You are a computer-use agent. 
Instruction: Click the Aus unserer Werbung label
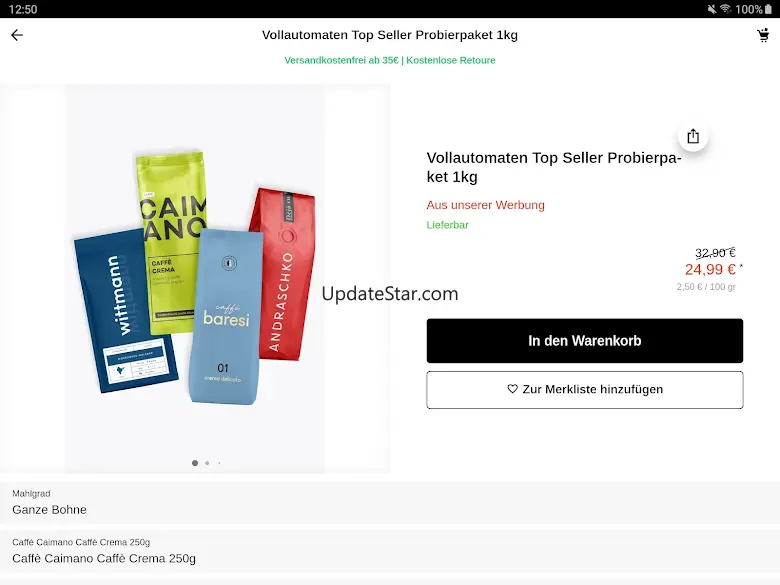pyautogui.click(x=486, y=205)
